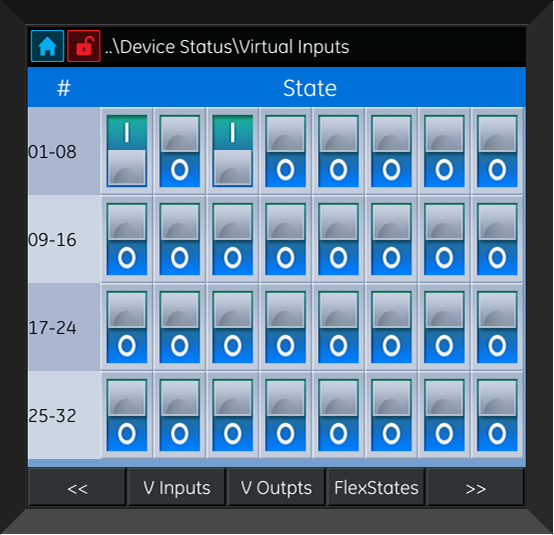Click the Device Status\Virtual Inputs path
The width and height of the screenshot is (554, 535).
227,47
